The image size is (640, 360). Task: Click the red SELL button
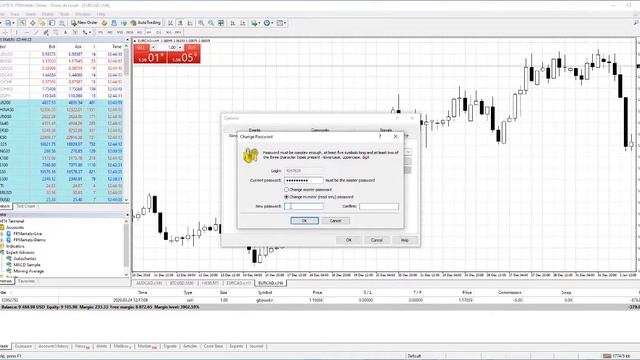click(x=150, y=57)
